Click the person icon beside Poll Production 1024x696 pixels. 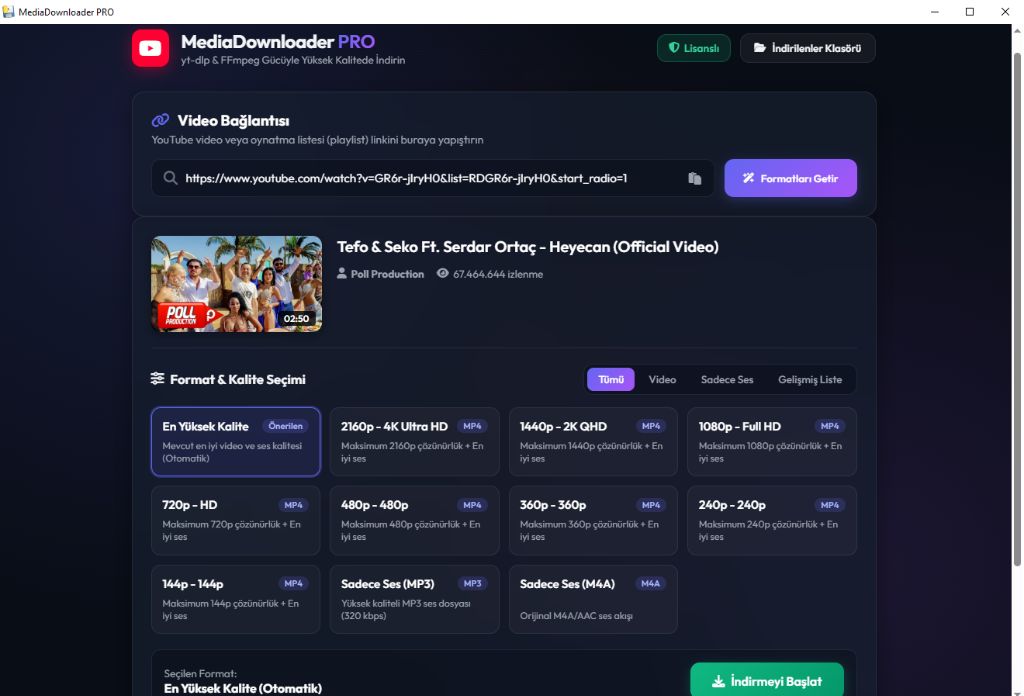(342, 273)
